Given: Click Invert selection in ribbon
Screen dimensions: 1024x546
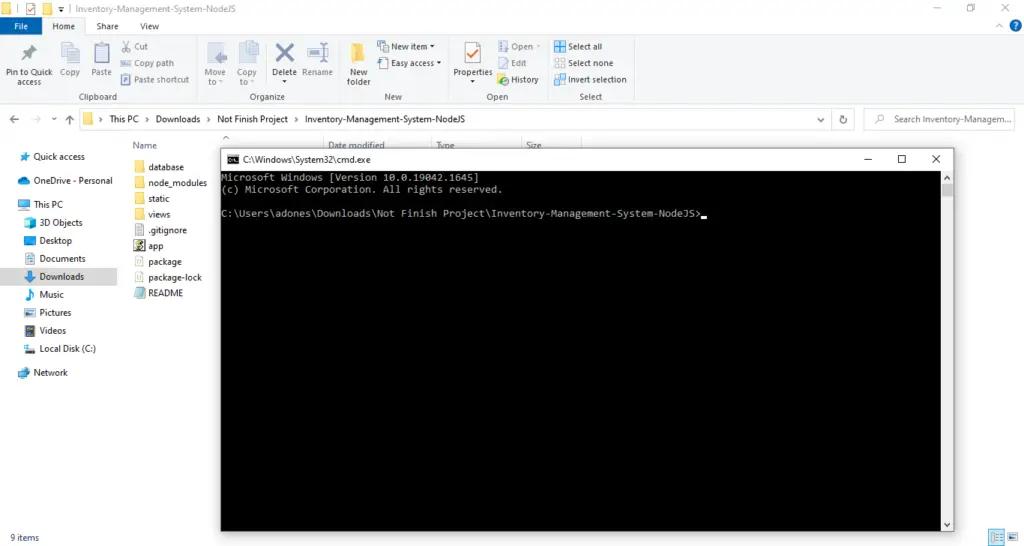Looking at the screenshot, I should coord(590,79).
